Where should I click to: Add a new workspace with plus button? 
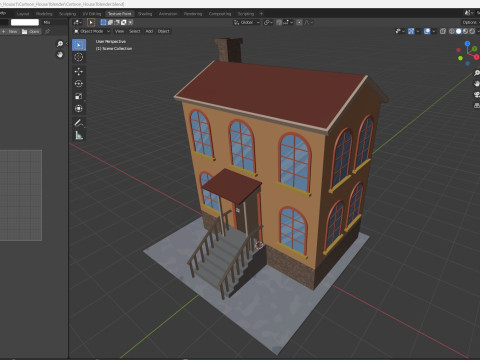(261, 14)
